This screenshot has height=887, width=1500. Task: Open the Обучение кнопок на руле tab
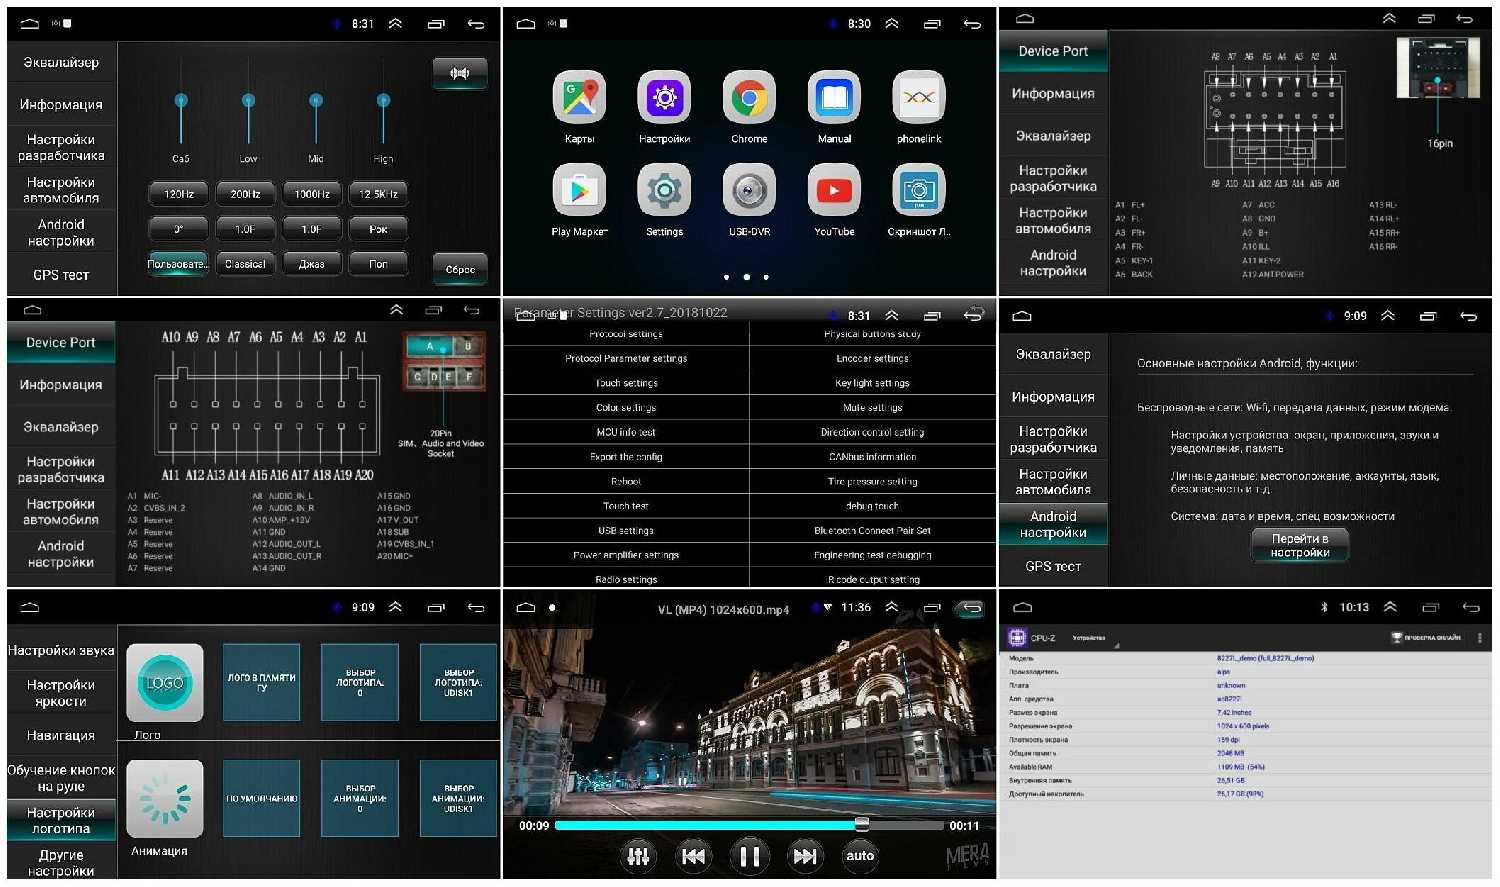click(x=61, y=778)
